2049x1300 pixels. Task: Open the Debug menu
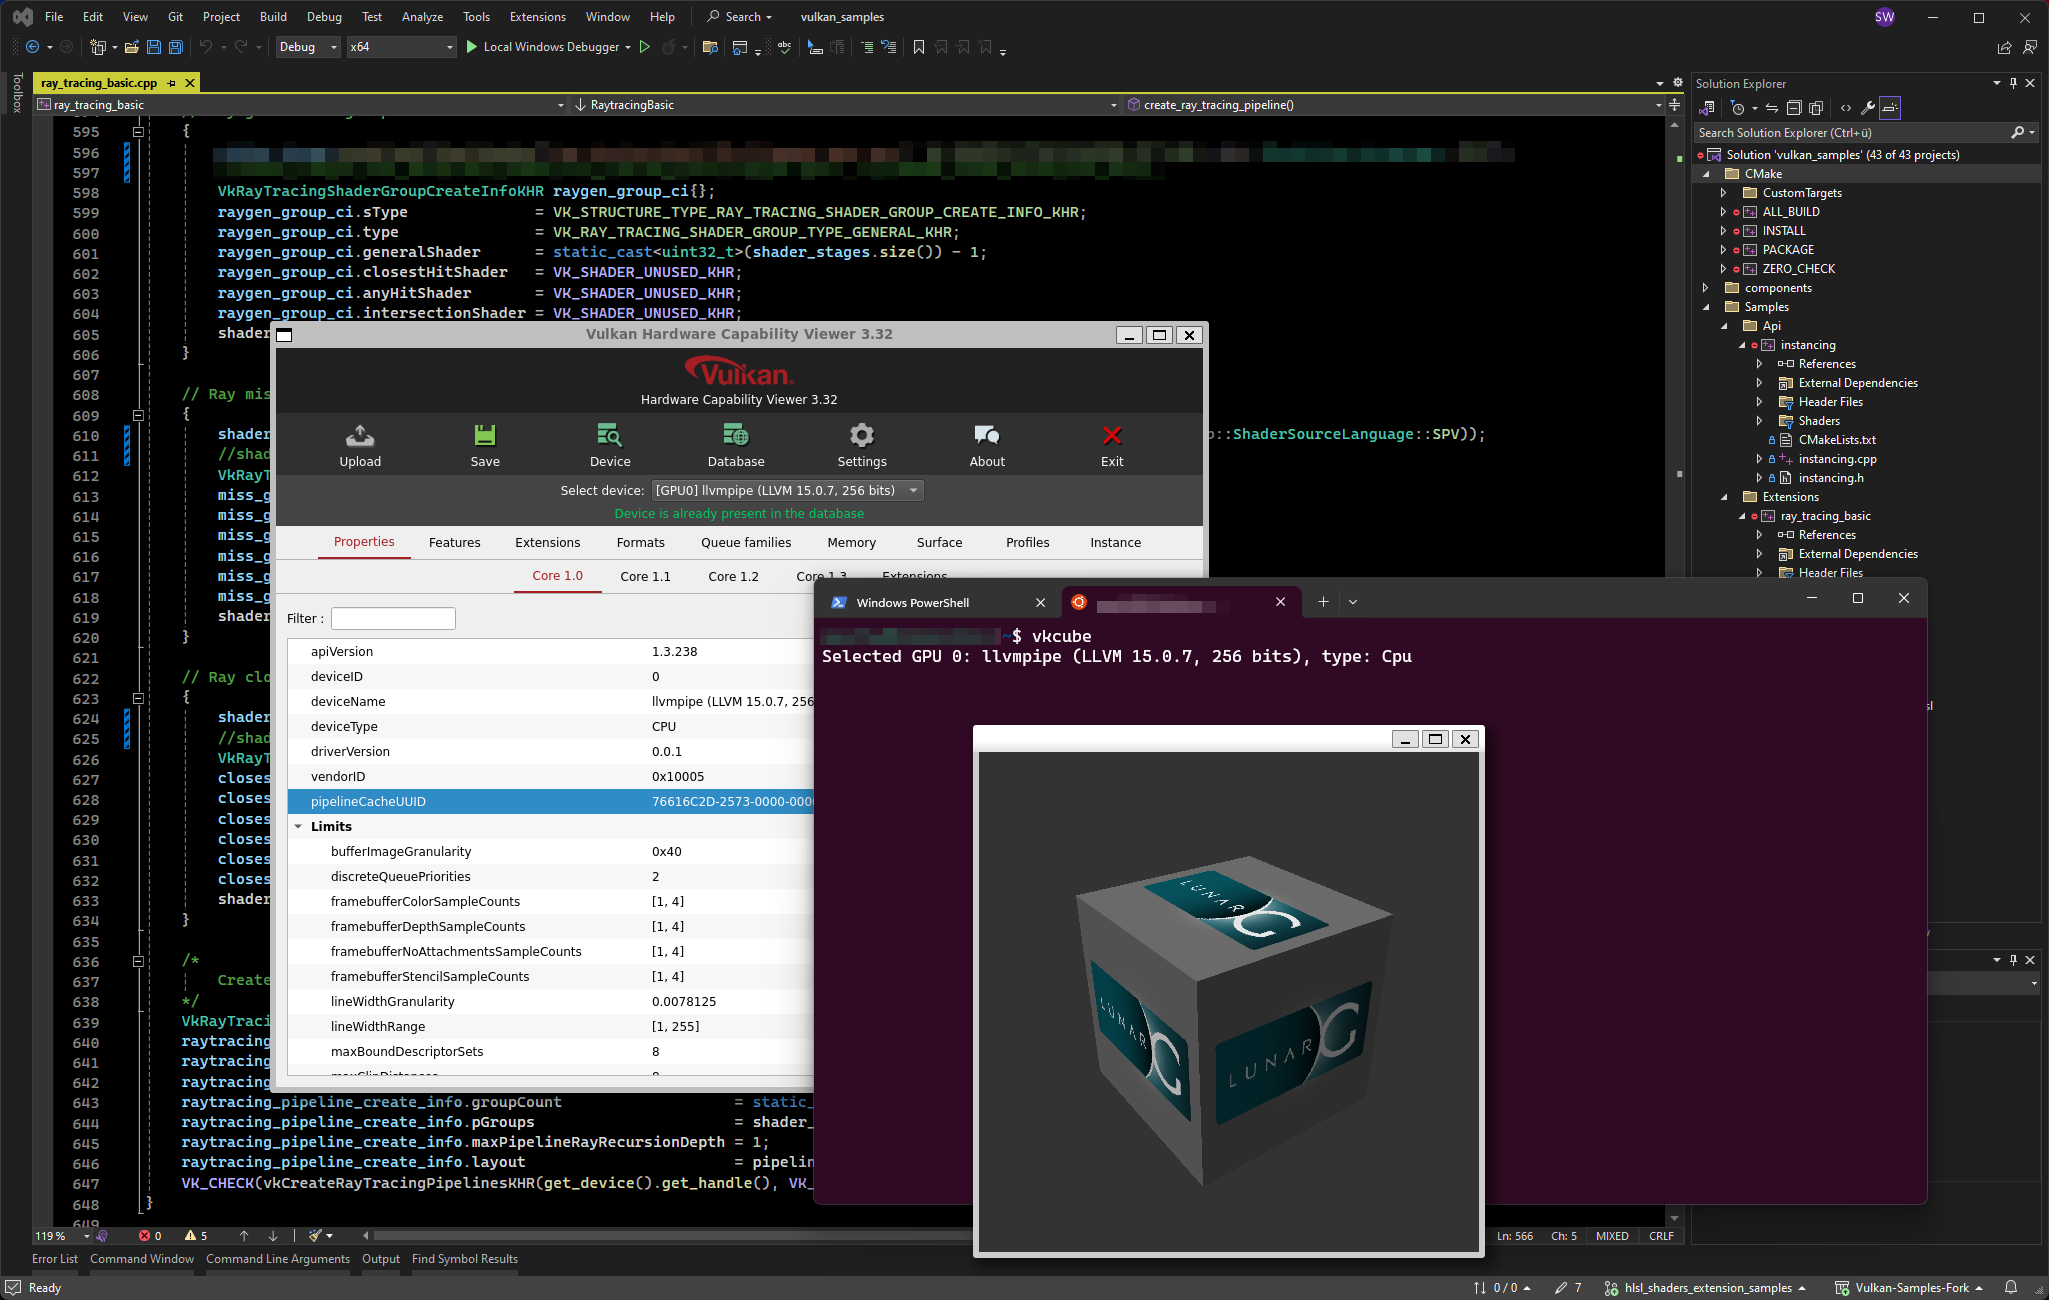pyautogui.click(x=324, y=17)
